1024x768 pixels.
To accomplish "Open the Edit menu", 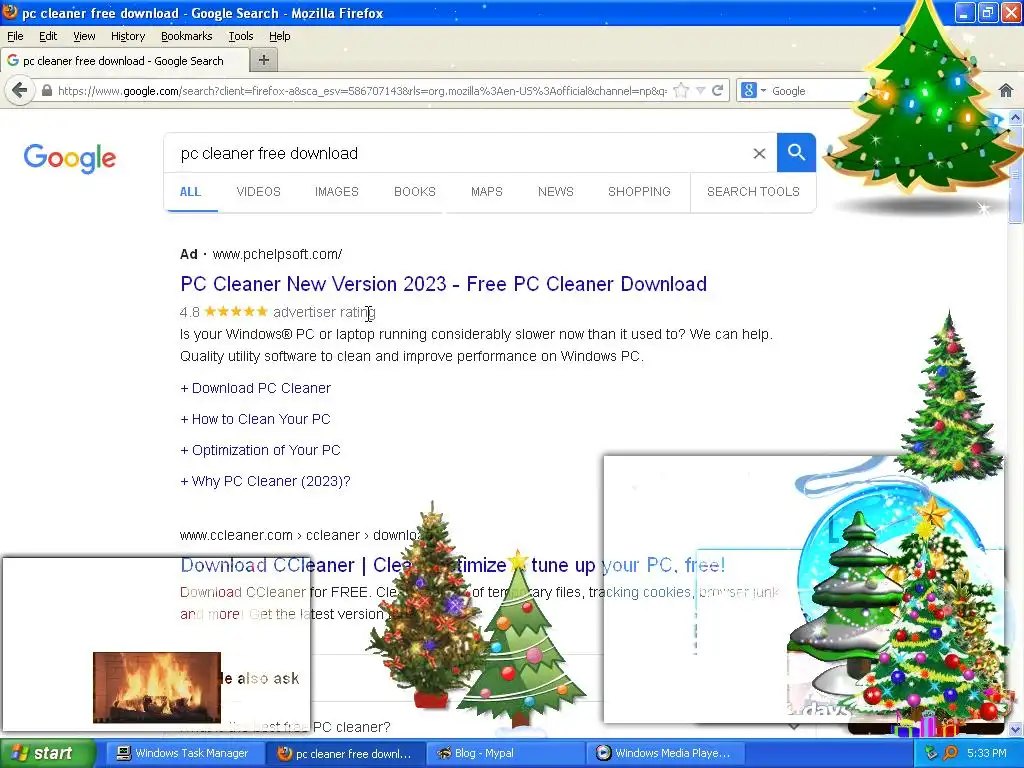I will tap(48, 36).
